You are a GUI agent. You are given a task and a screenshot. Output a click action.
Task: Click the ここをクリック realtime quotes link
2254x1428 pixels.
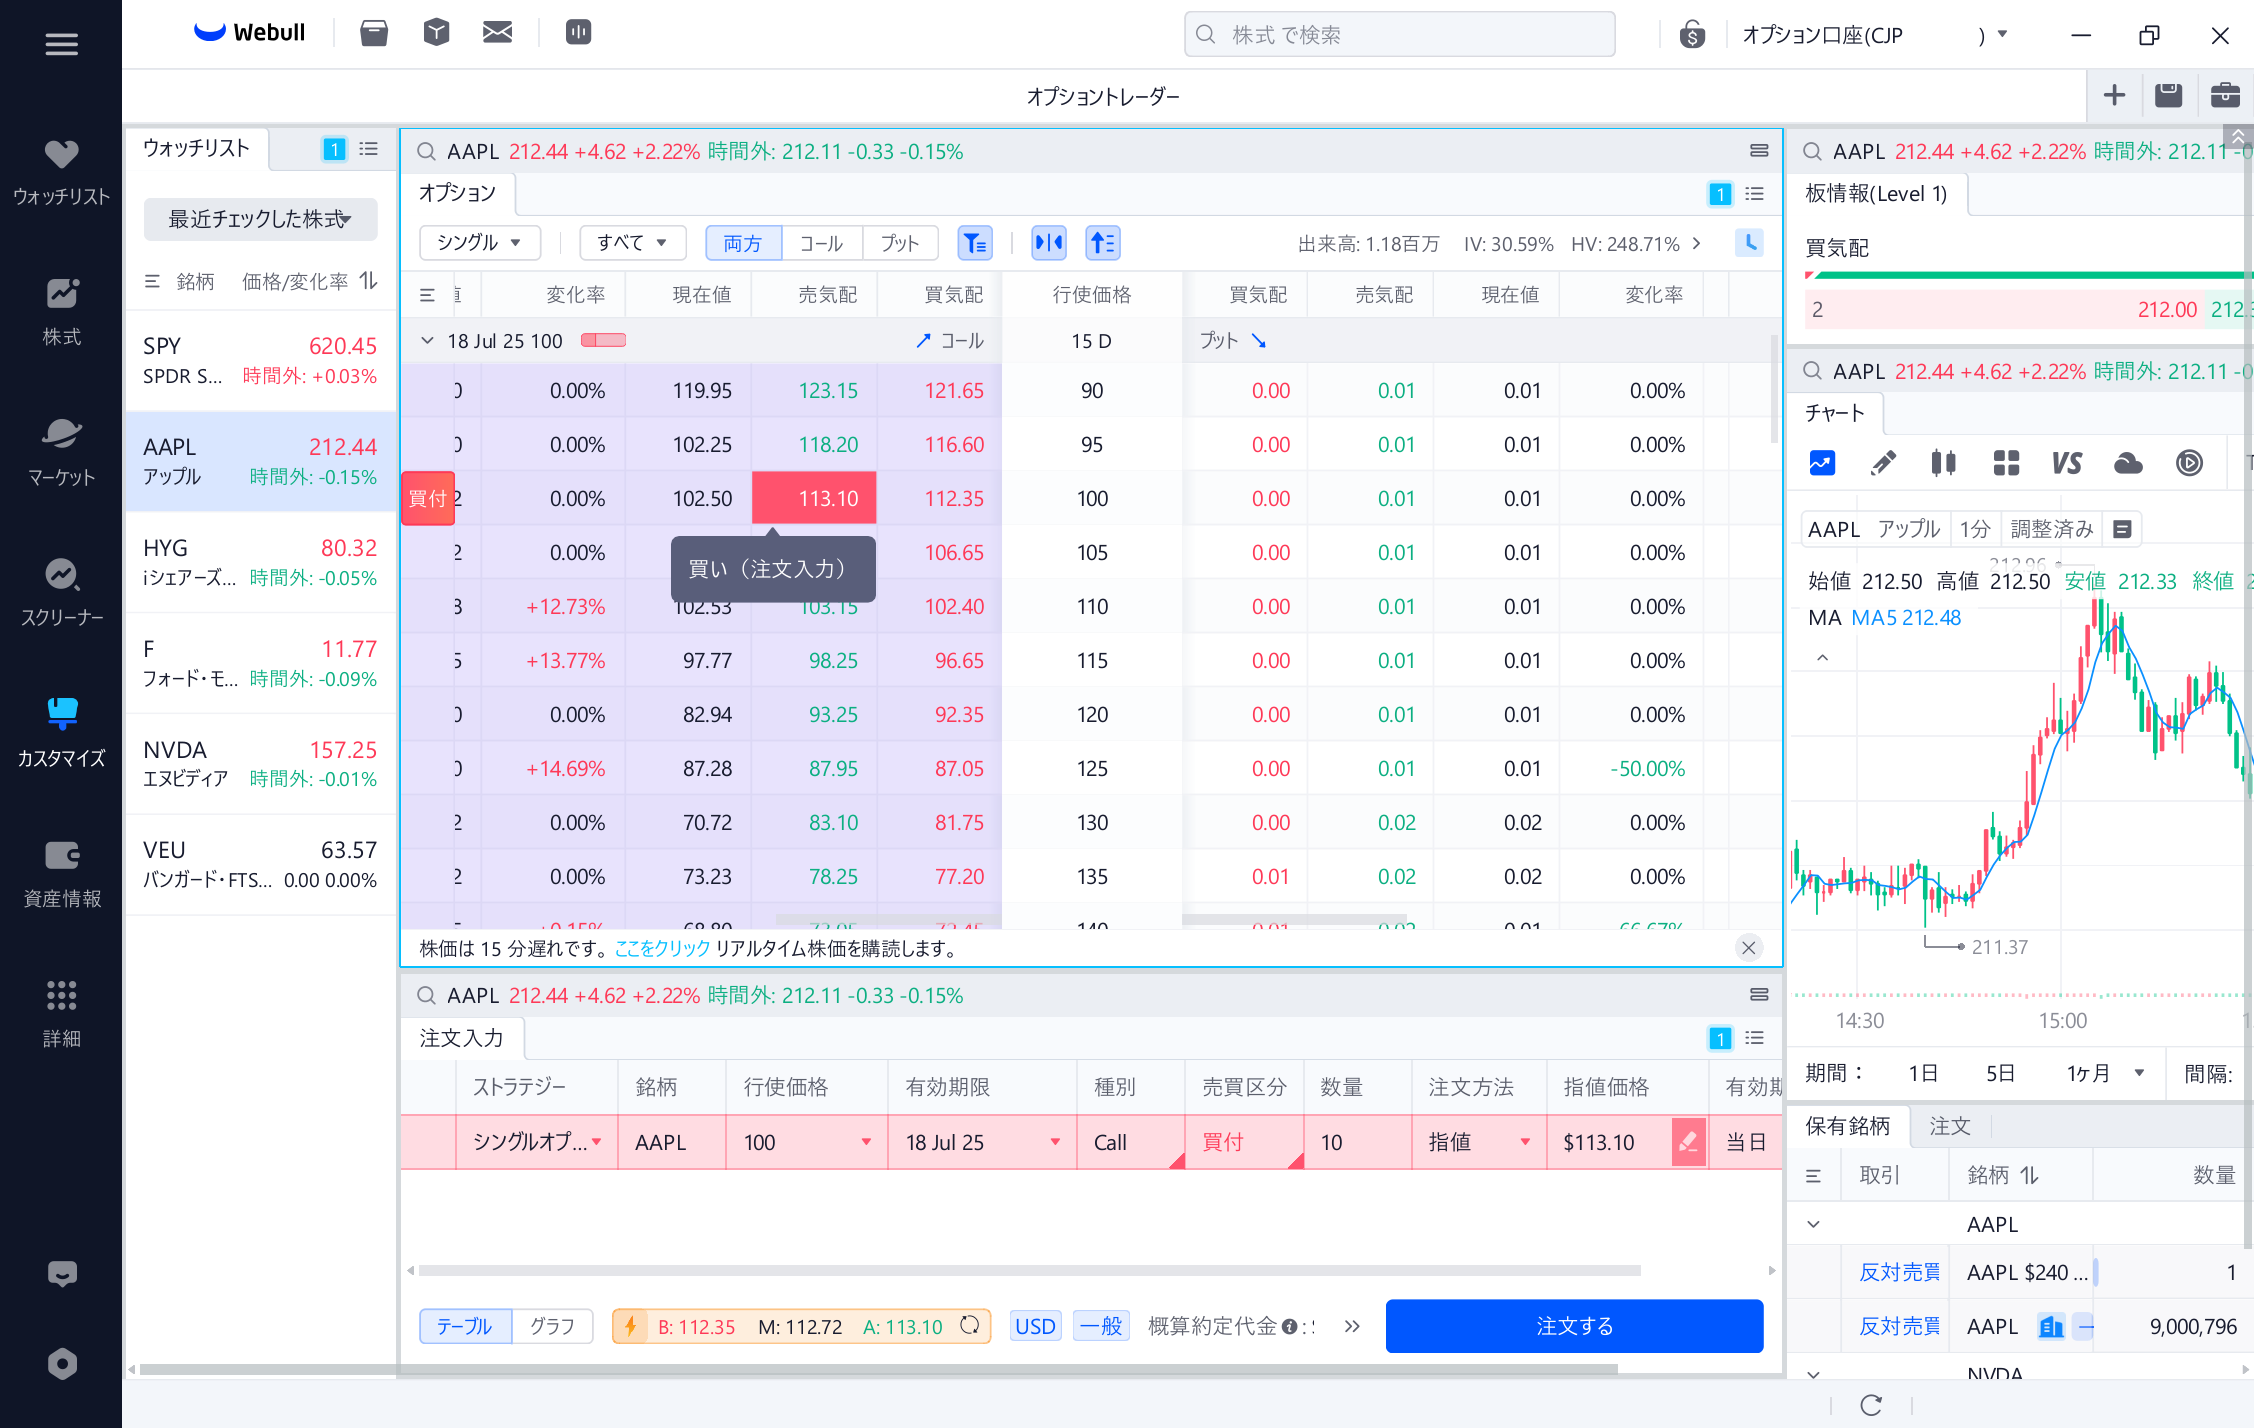(x=662, y=948)
